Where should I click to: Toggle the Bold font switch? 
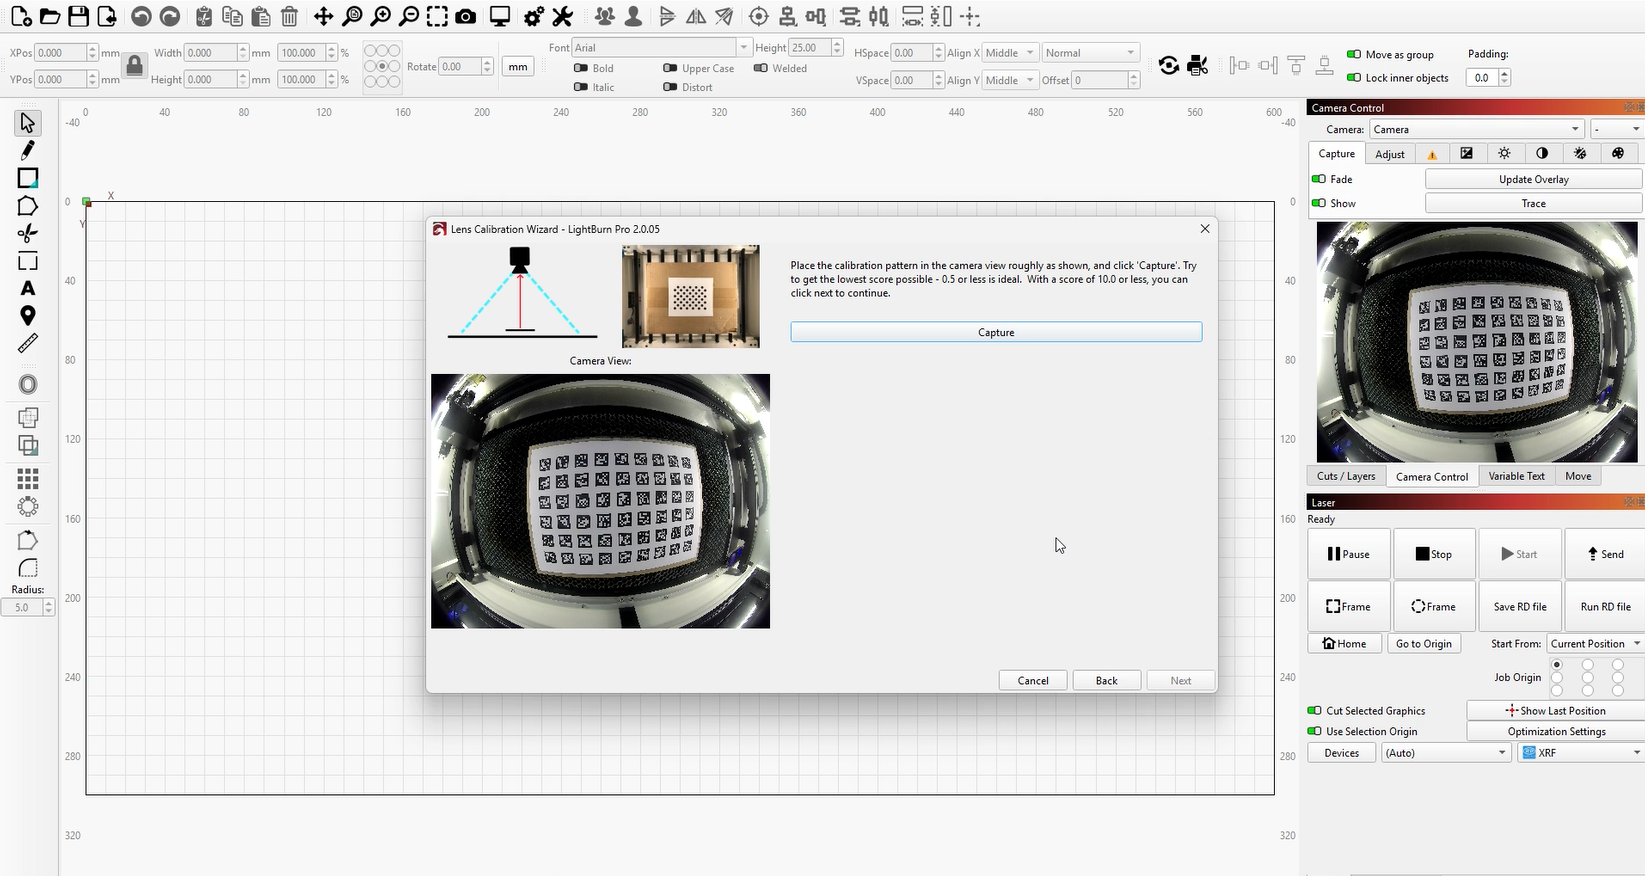click(x=581, y=68)
